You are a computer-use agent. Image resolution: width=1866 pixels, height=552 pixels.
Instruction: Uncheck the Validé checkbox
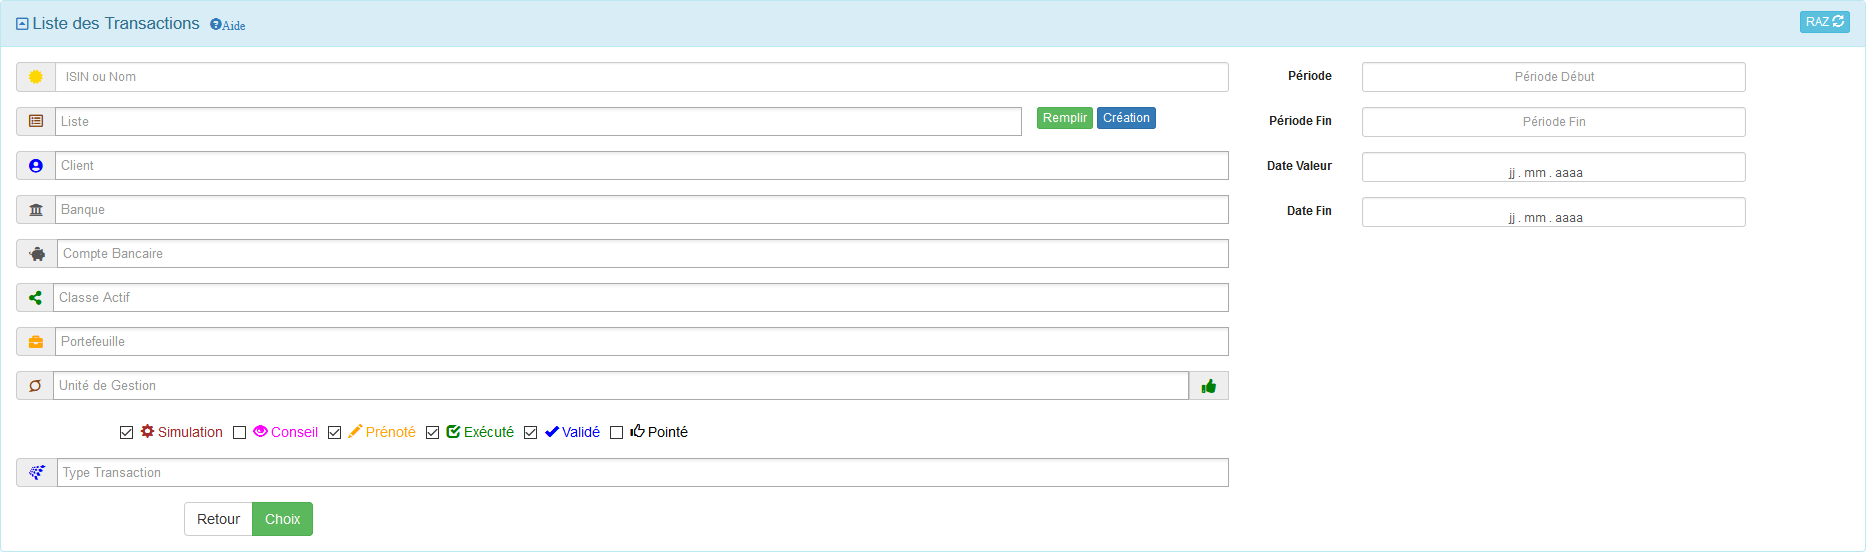coord(530,433)
